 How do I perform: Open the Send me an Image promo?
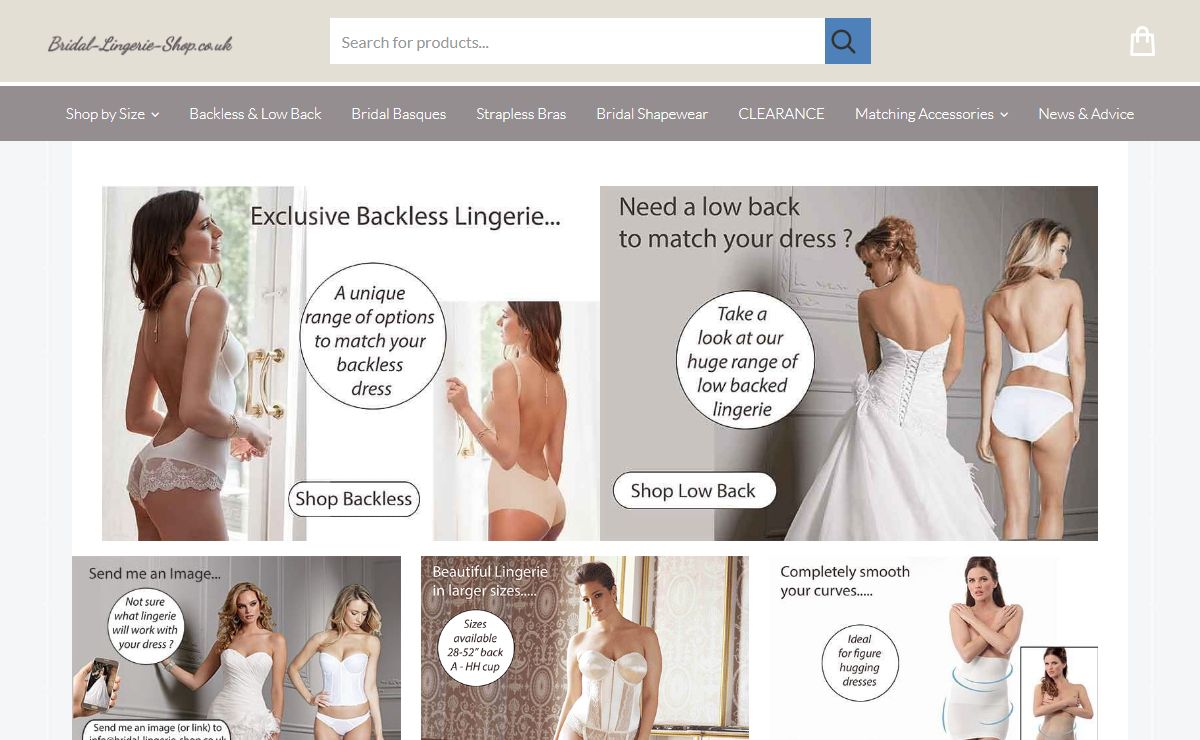click(x=236, y=648)
